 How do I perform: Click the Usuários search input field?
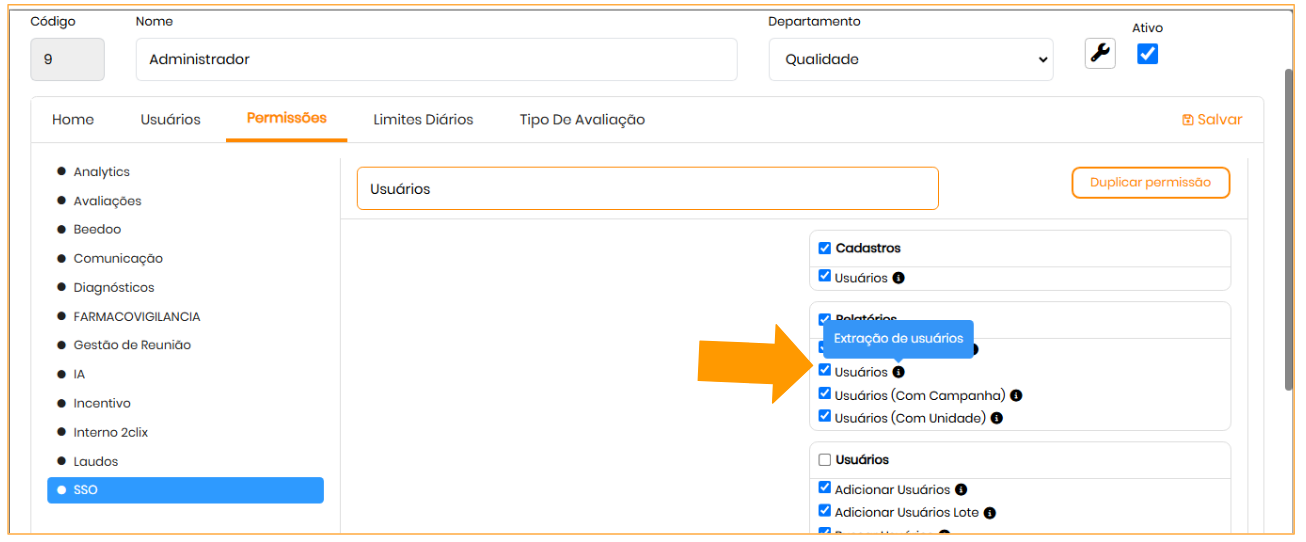(x=647, y=189)
